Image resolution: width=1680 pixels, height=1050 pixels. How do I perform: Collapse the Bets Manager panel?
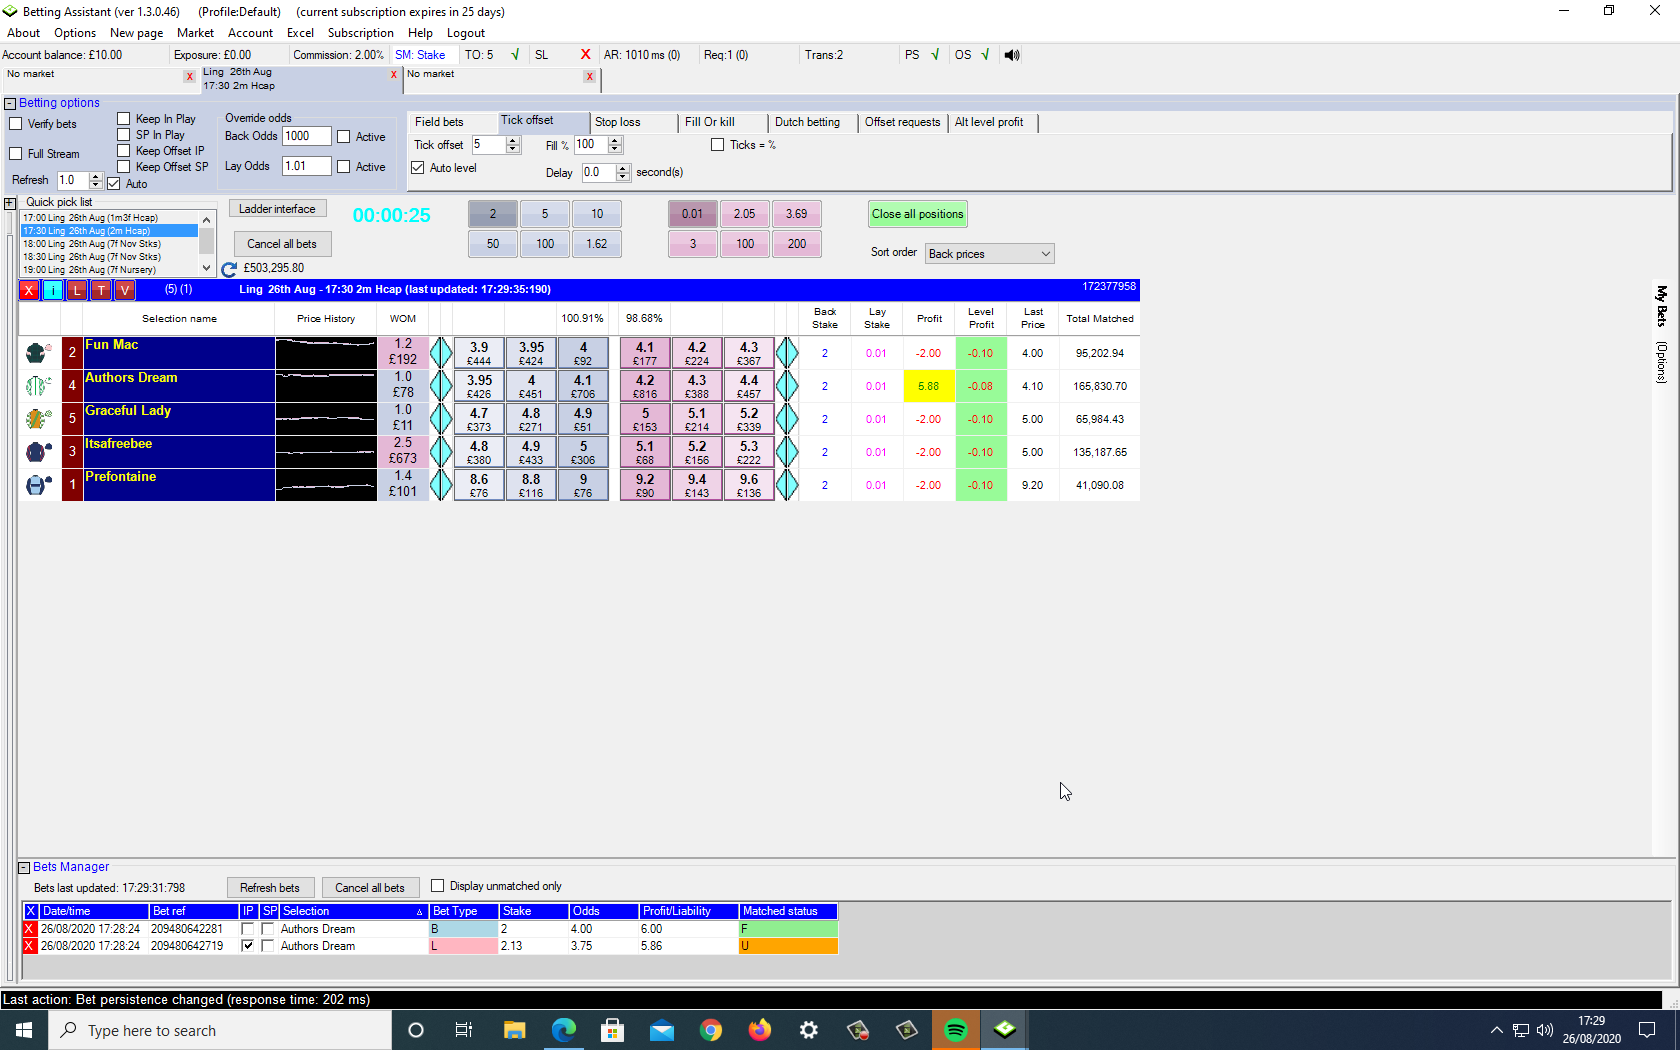[24, 867]
